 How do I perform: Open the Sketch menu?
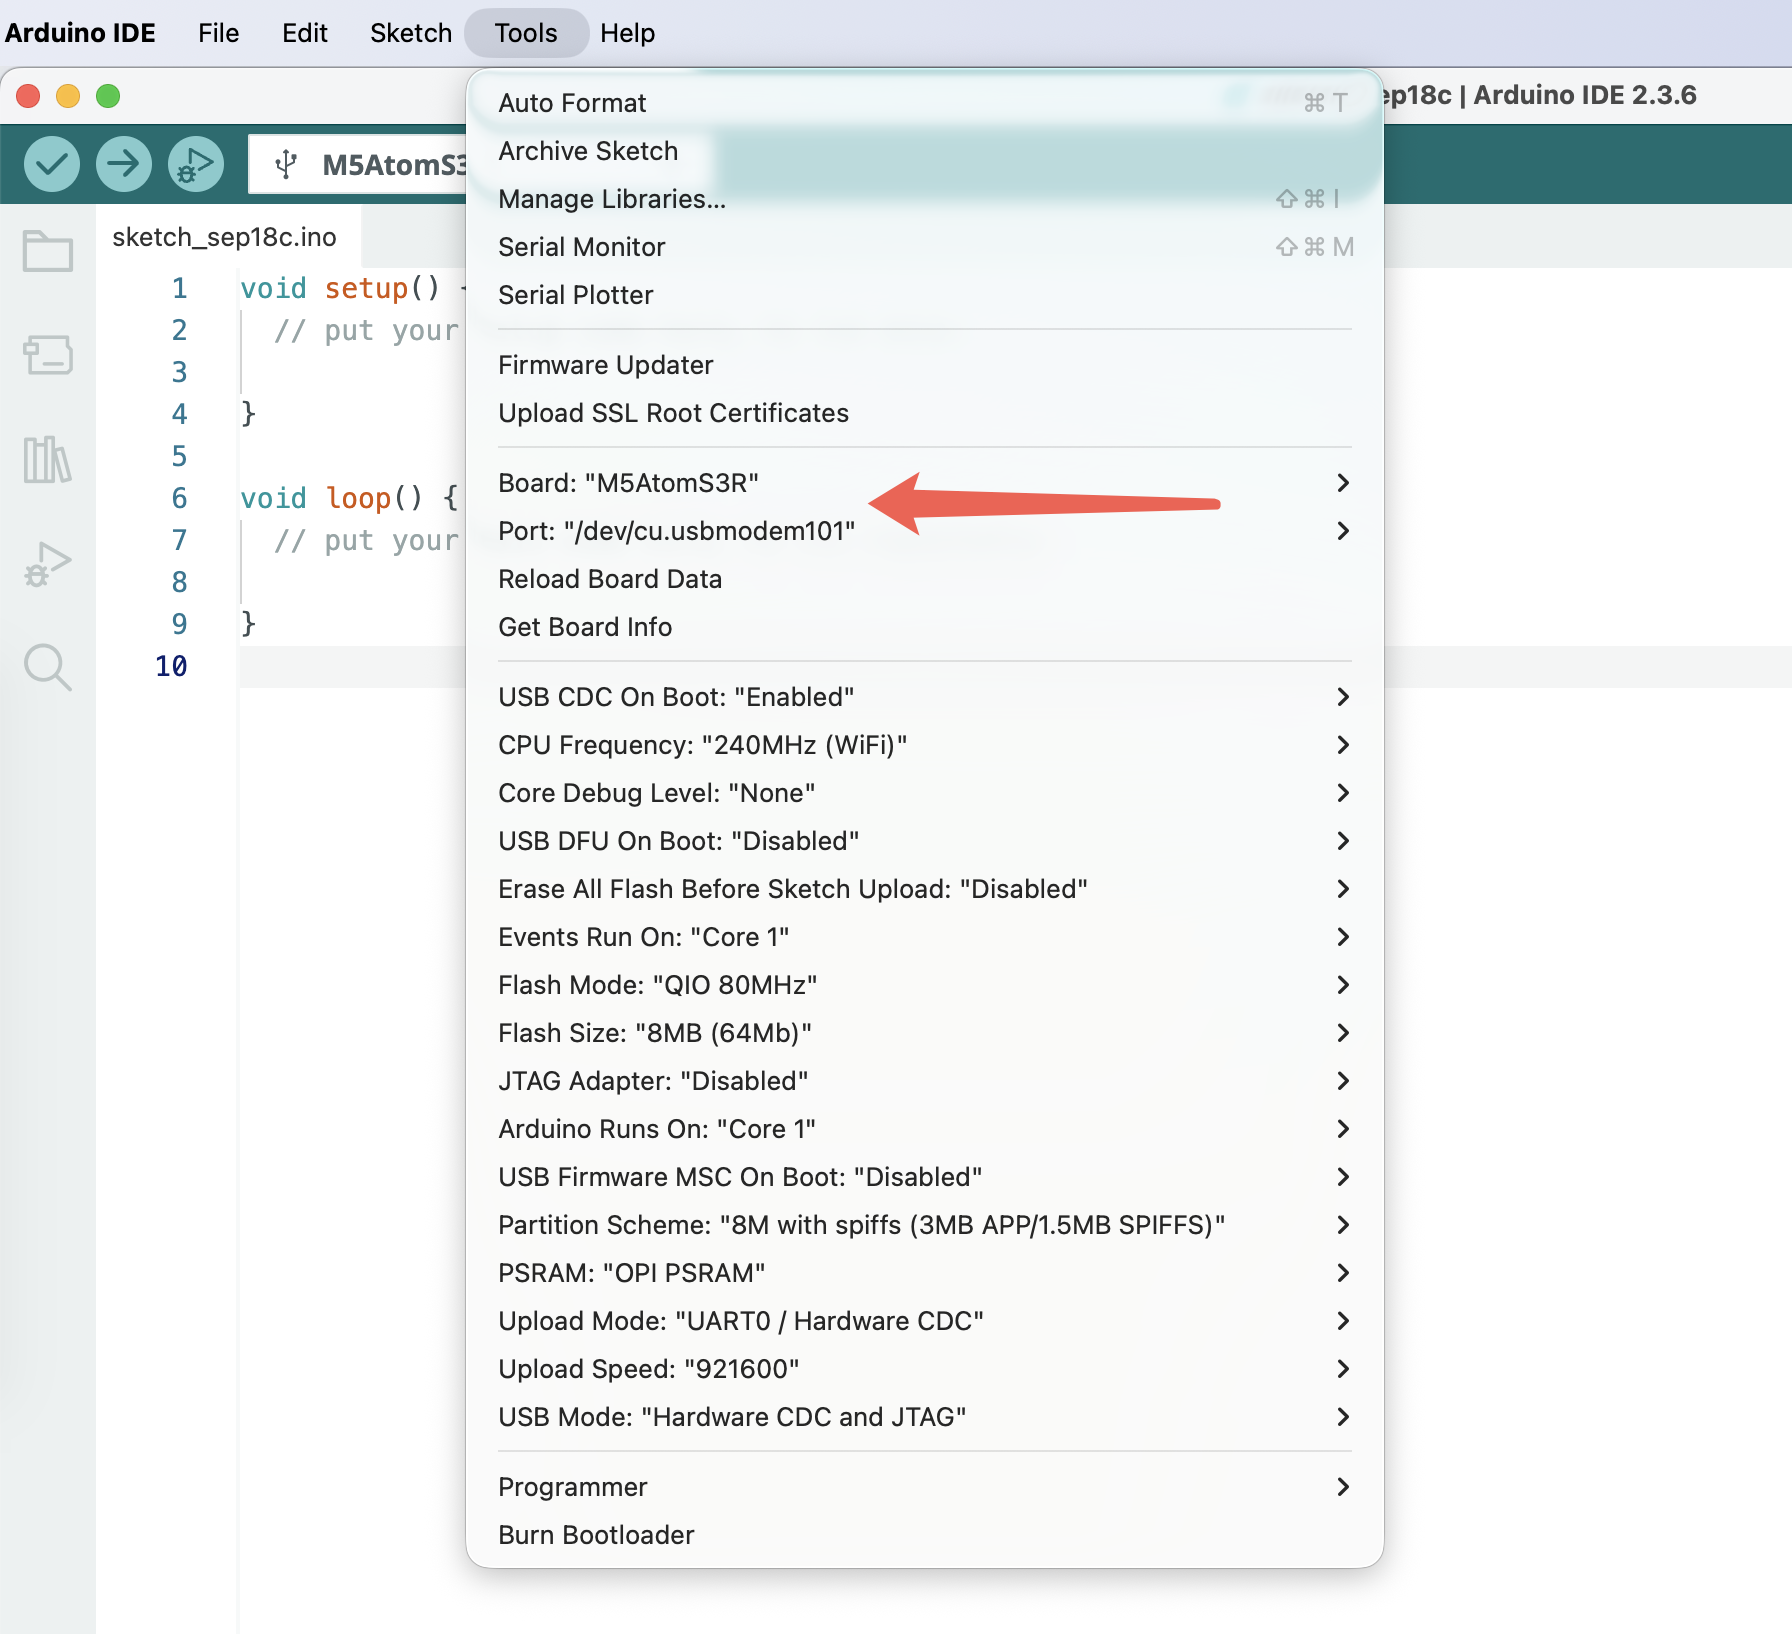coord(411,33)
